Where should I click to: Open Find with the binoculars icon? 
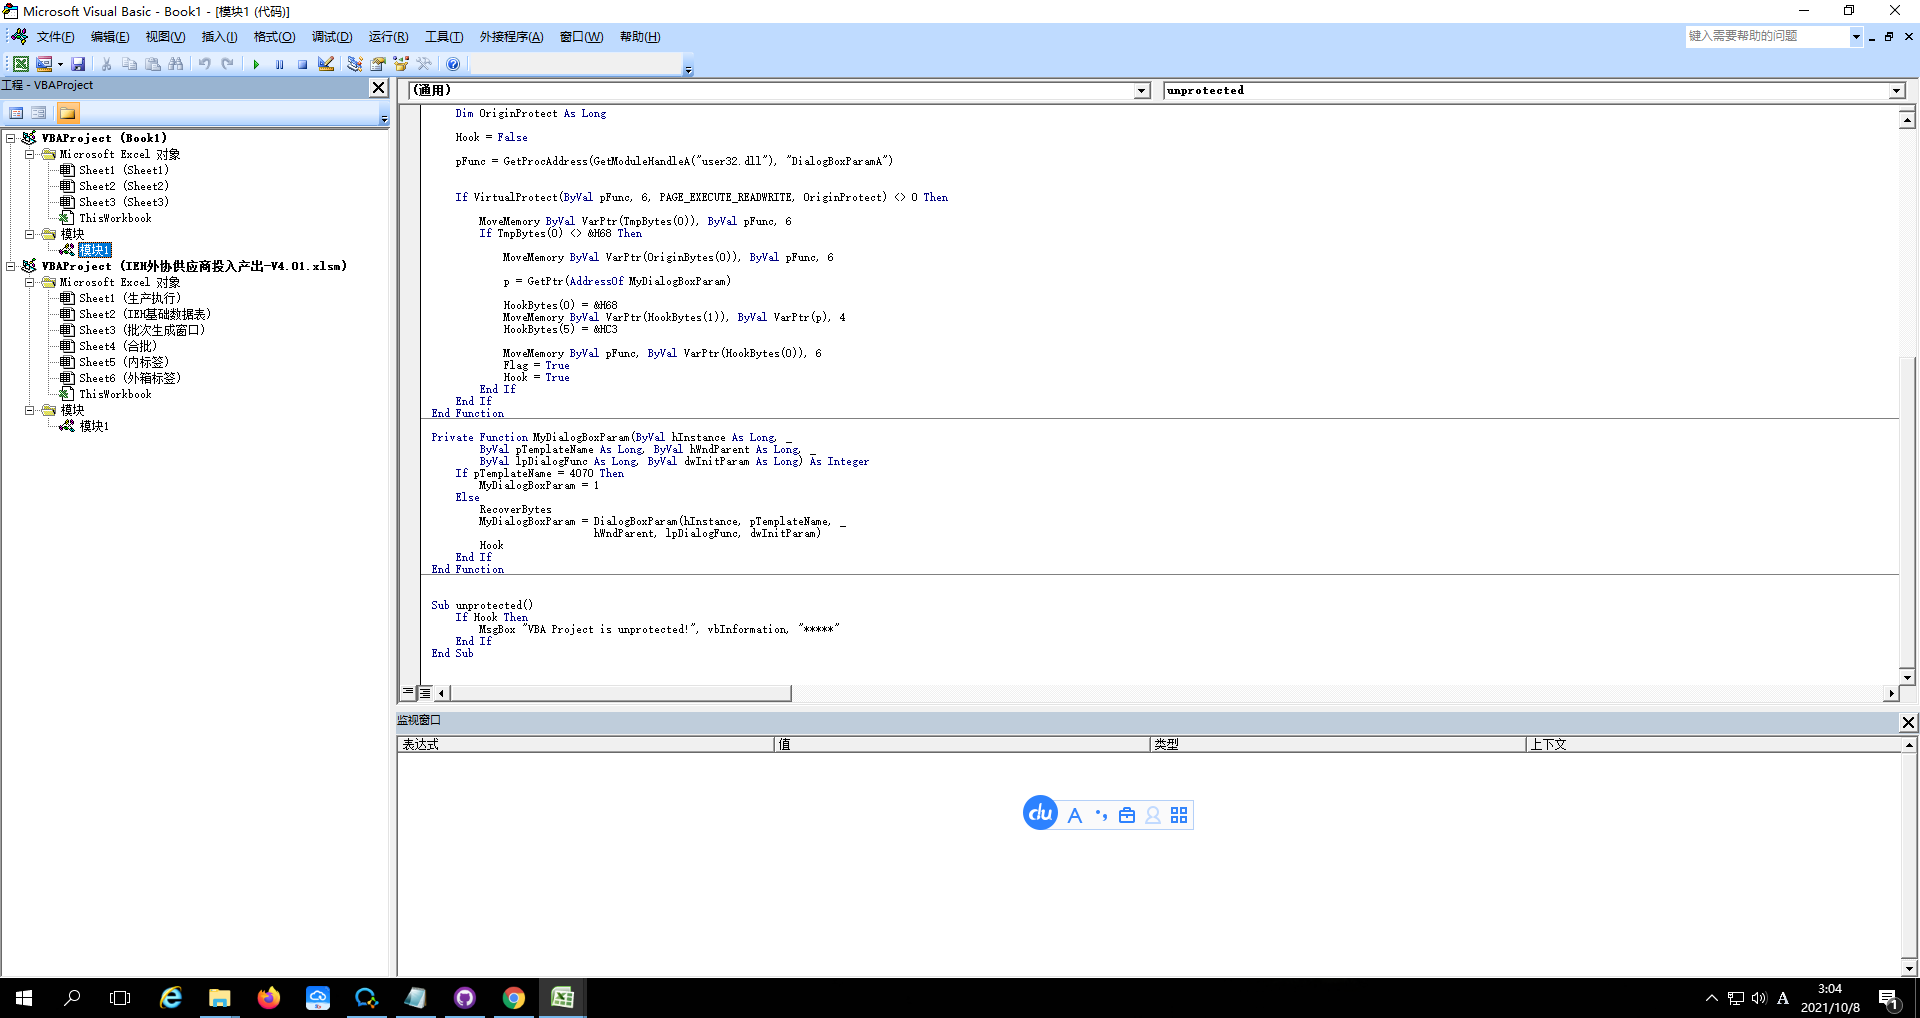click(176, 64)
